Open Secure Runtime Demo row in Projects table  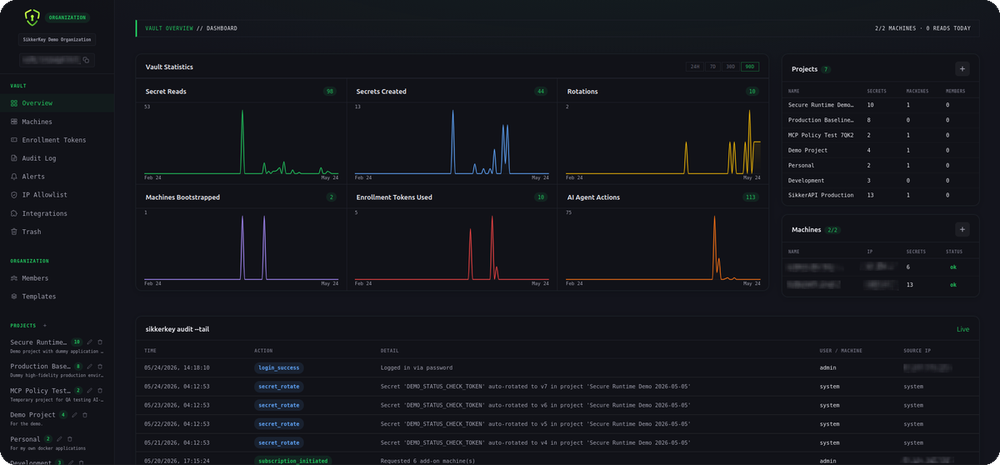click(880, 105)
